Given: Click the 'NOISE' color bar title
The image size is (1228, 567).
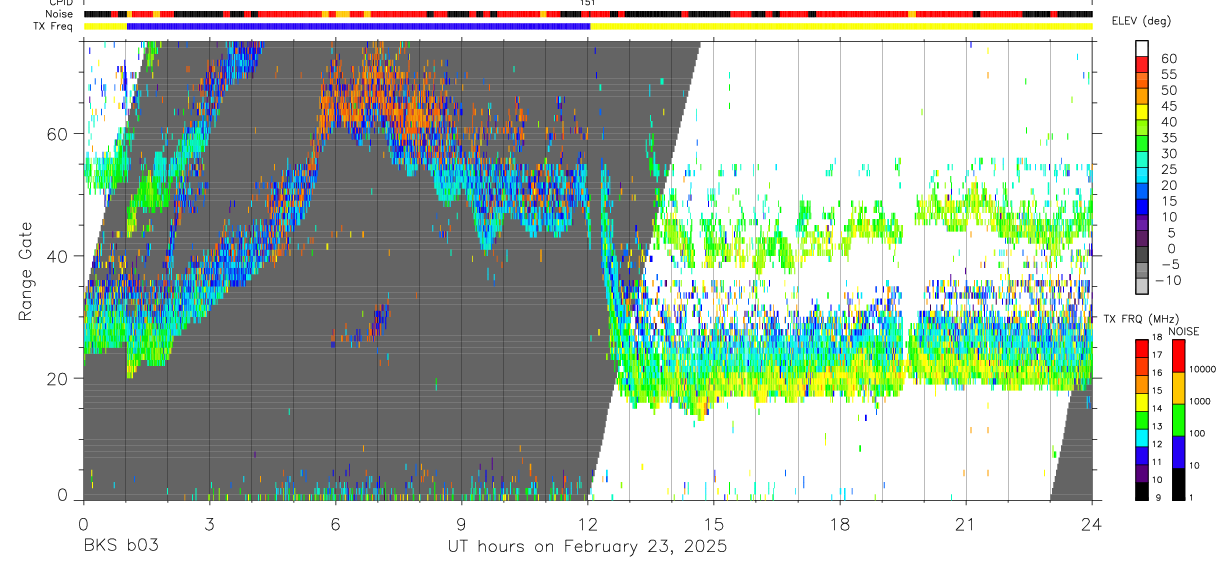Looking at the screenshot, I should click(1184, 331).
